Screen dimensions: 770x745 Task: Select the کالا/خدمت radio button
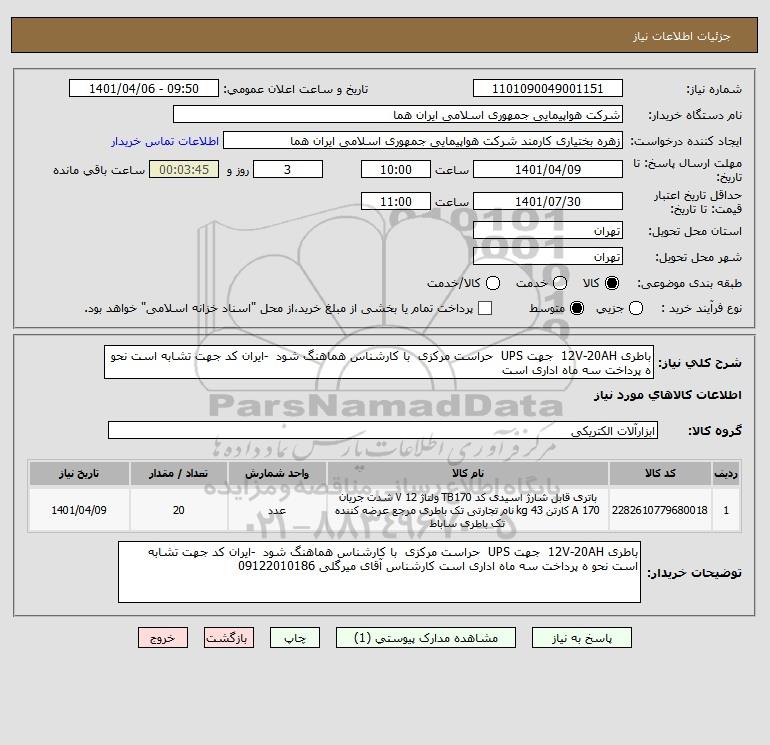493,283
